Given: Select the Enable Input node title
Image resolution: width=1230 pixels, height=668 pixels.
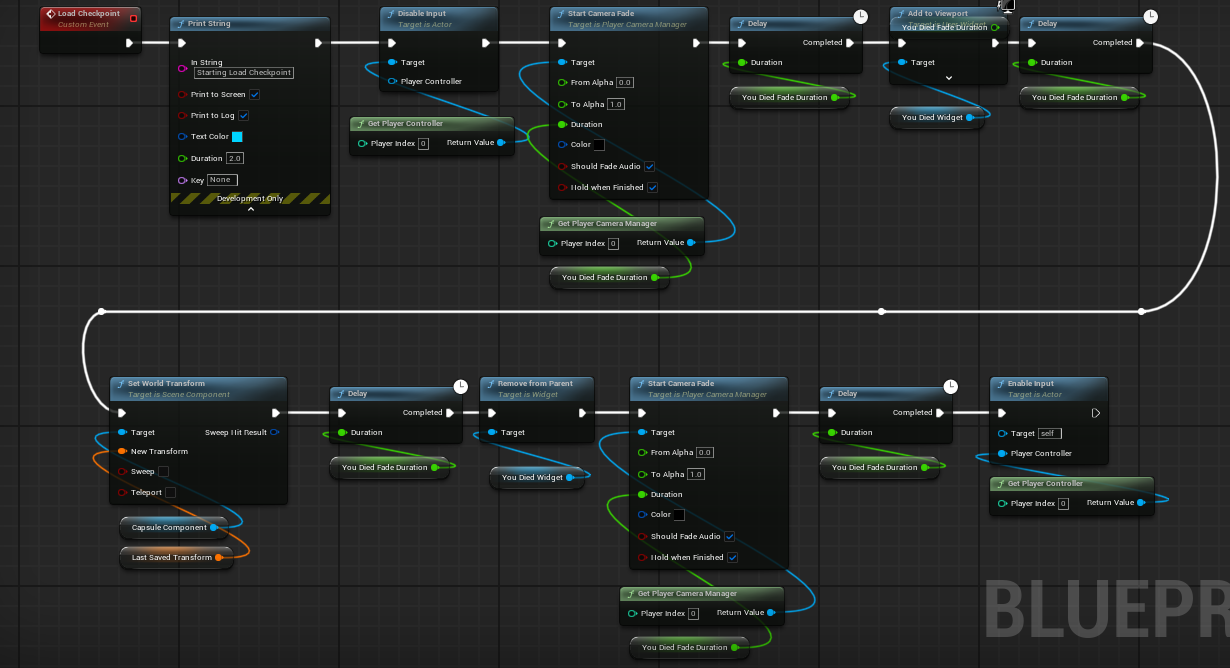Looking at the screenshot, I should [x=1031, y=383].
